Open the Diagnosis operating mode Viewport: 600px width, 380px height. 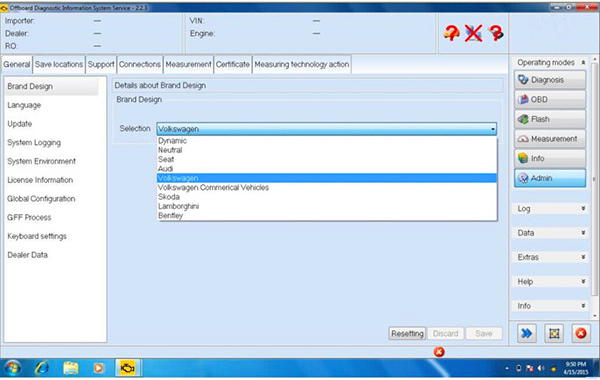click(x=550, y=80)
